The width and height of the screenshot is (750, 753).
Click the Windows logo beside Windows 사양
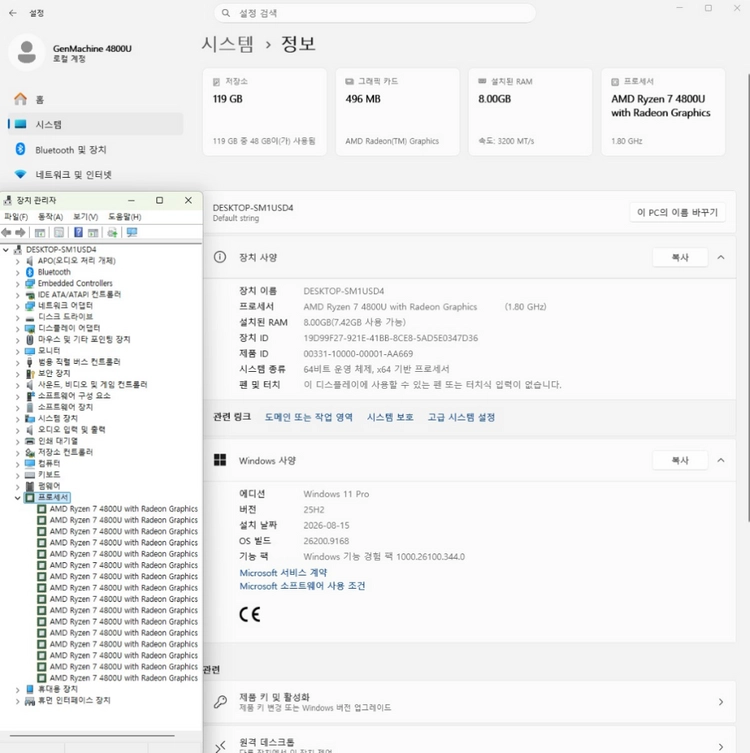point(220,460)
